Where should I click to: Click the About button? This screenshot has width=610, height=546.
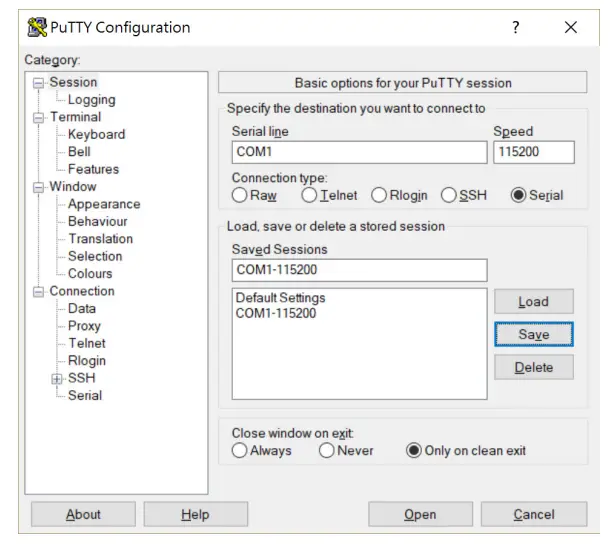click(83, 514)
